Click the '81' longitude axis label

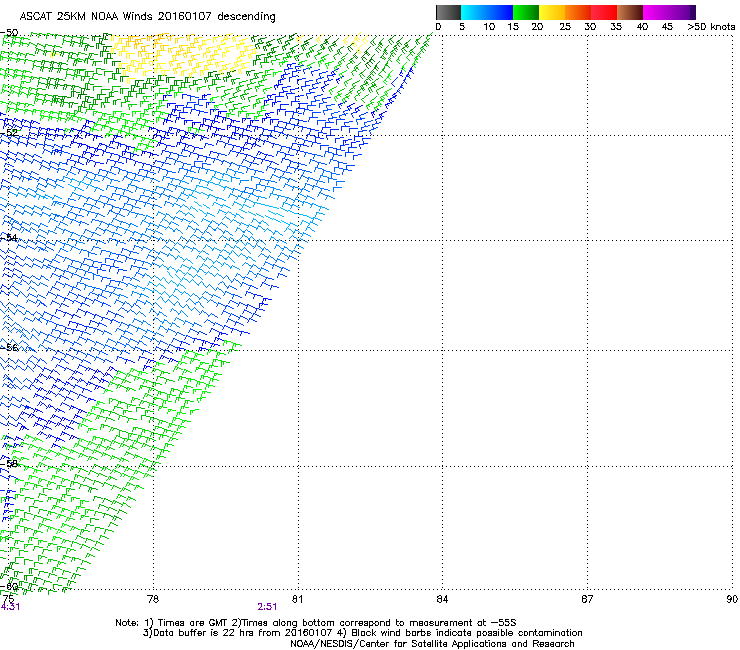[x=297, y=599]
